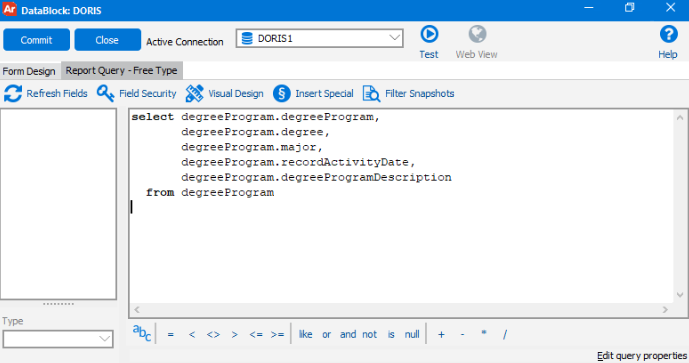689x363 pixels.
Task: Click the 'from' keyword in query
Action: [x=160, y=192]
